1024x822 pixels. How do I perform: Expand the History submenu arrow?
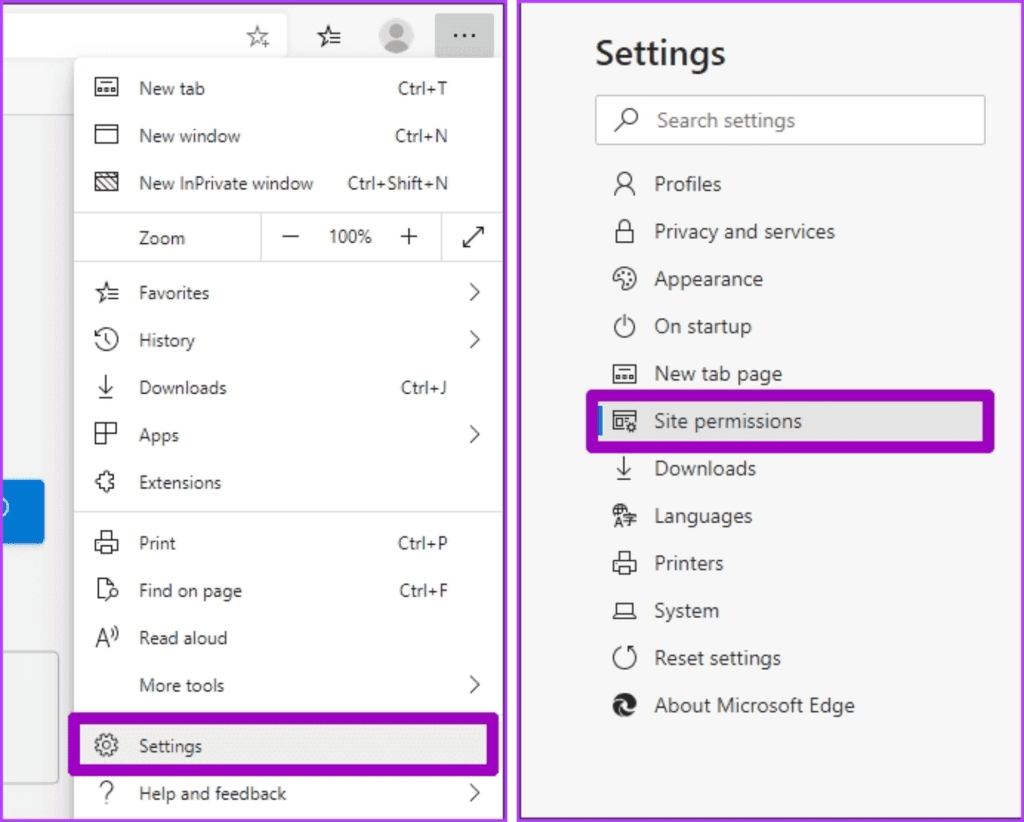click(x=474, y=340)
